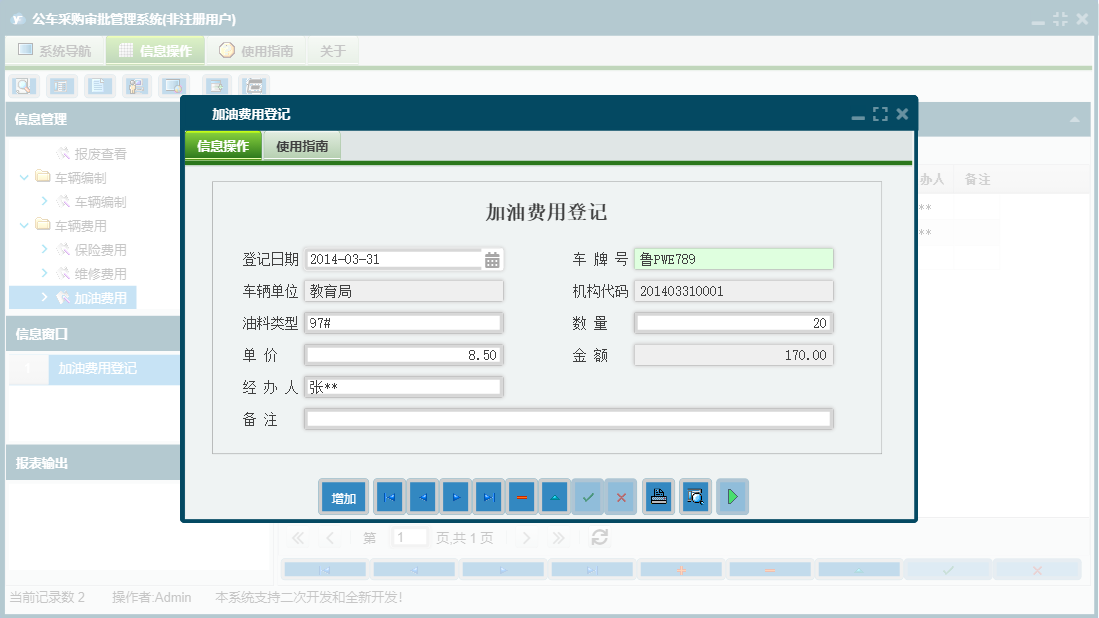The width and height of the screenshot is (1099, 618).
Task: Run the green play execute icon
Action: coord(732,496)
